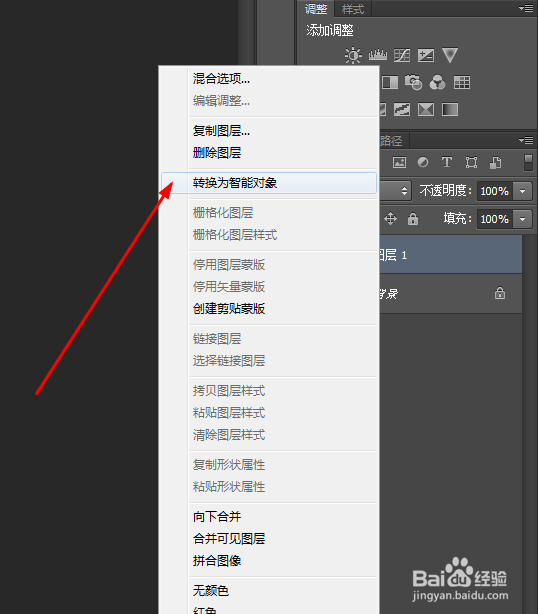Viewport: 538px width, 614px height.
Task: Add a Color Lookup adjustment (grid icon)
Action: click(x=462, y=82)
